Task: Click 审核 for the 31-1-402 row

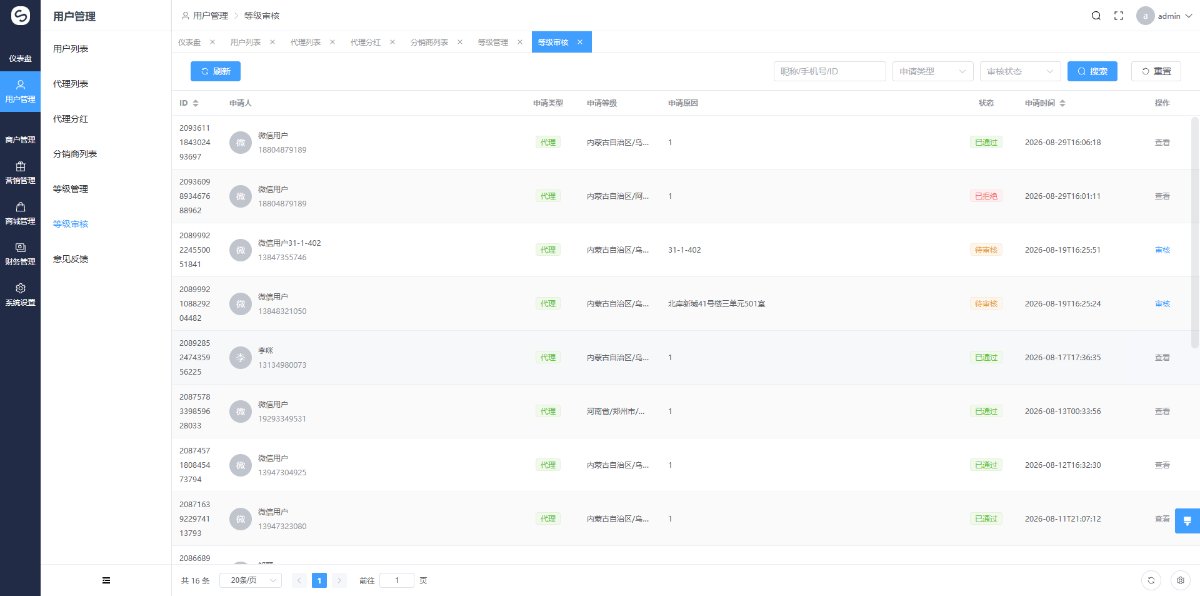Action: [1162, 250]
